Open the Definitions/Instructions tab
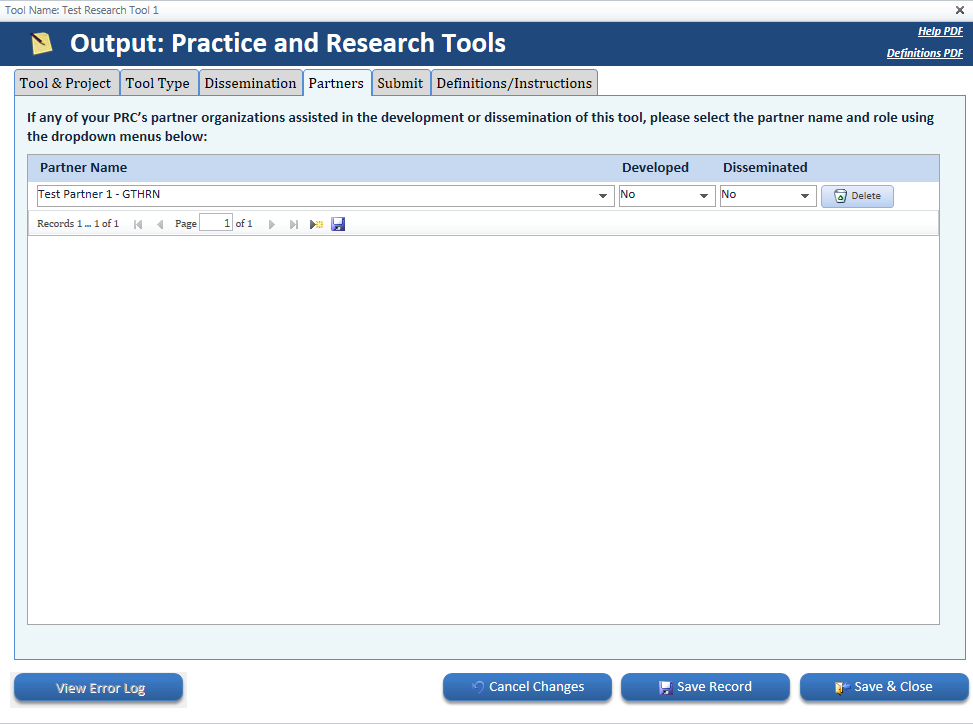This screenshot has height=724, width=973. pyautogui.click(x=514, y=83)
